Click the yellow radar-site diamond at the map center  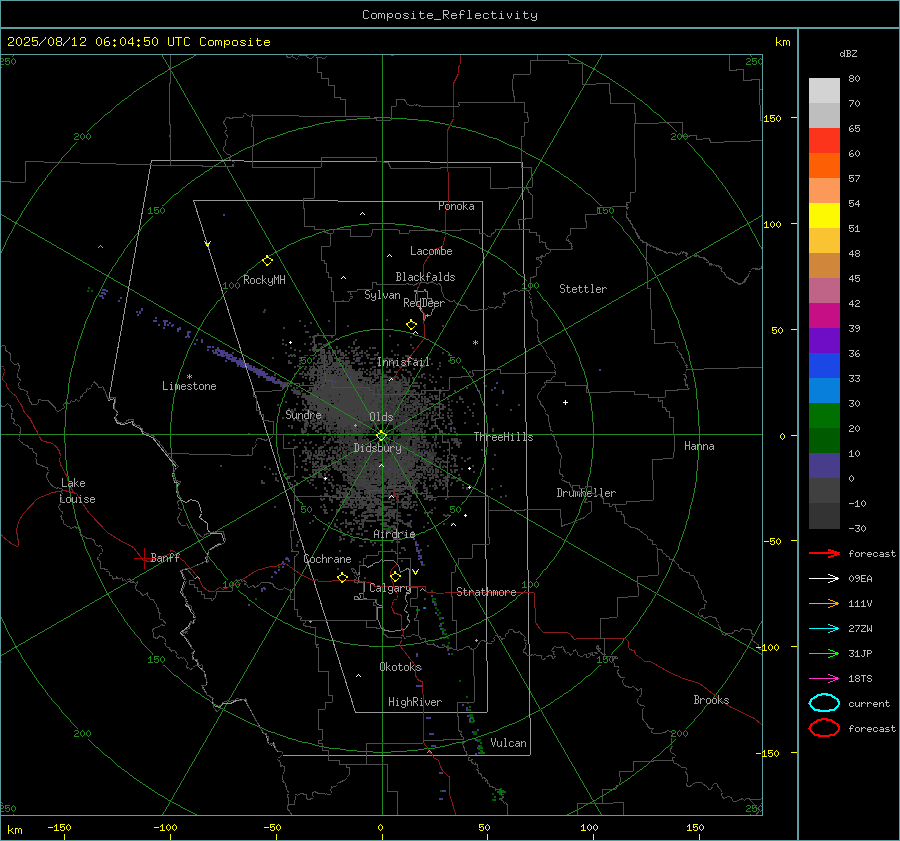[381, 436]
